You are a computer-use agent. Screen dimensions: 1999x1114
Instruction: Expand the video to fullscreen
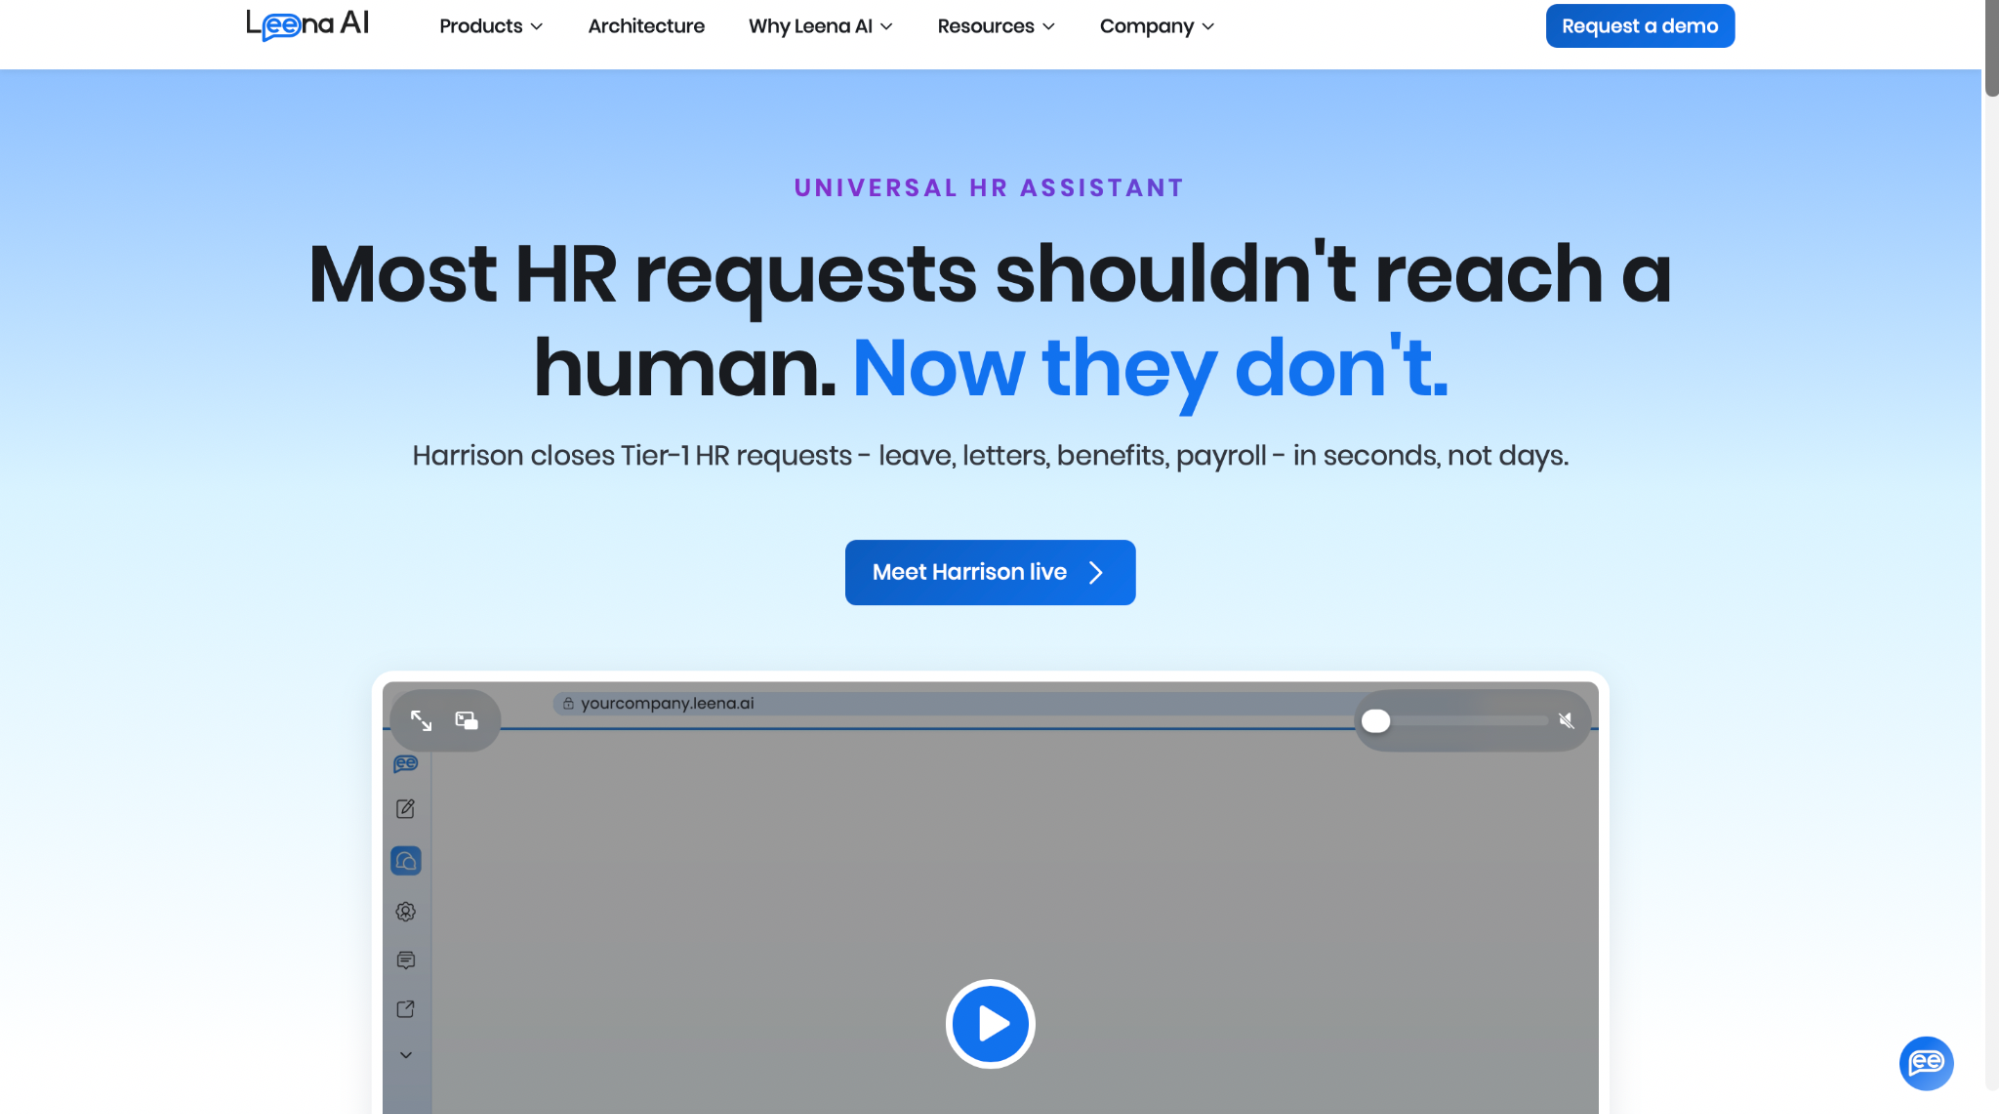pyautogui.click(x=421, y=720)
